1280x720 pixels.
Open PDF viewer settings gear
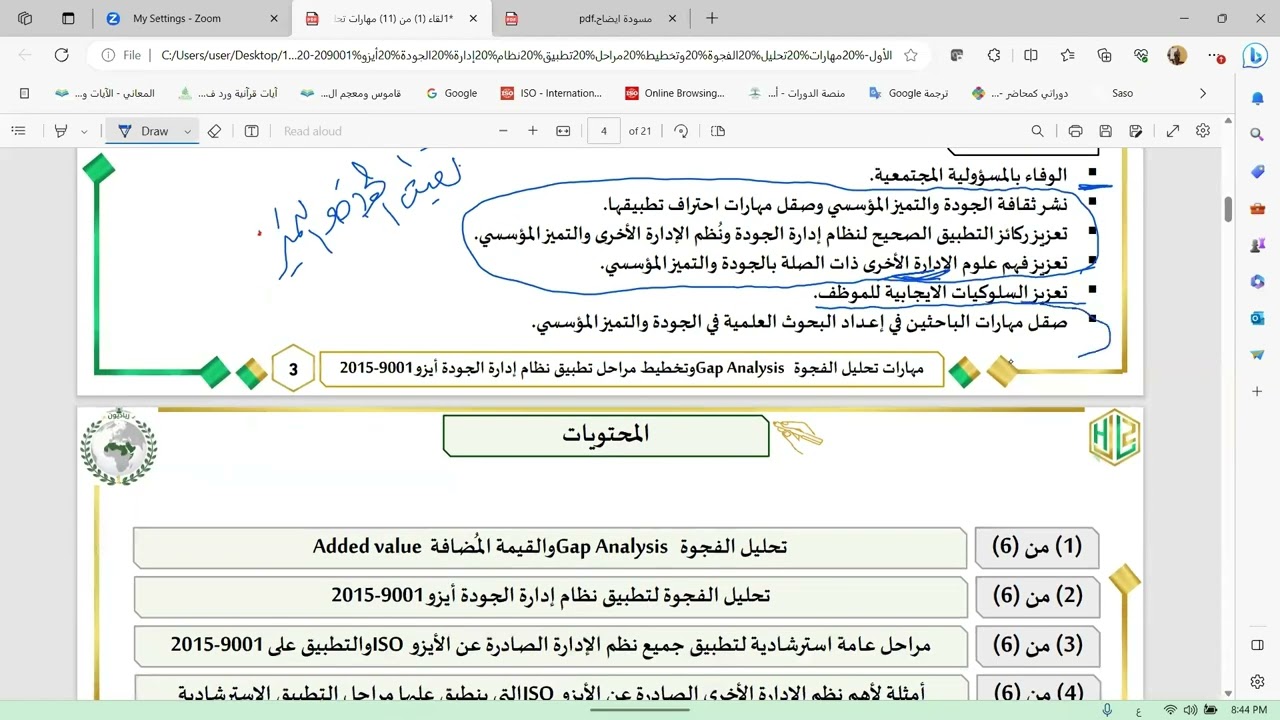pyautogui.click(x=1203, y=131)
